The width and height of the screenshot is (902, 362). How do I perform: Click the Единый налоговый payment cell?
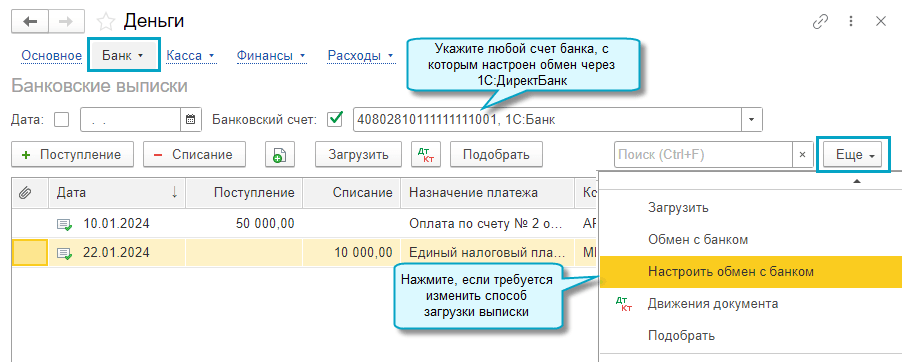click(x=487, y=253)
